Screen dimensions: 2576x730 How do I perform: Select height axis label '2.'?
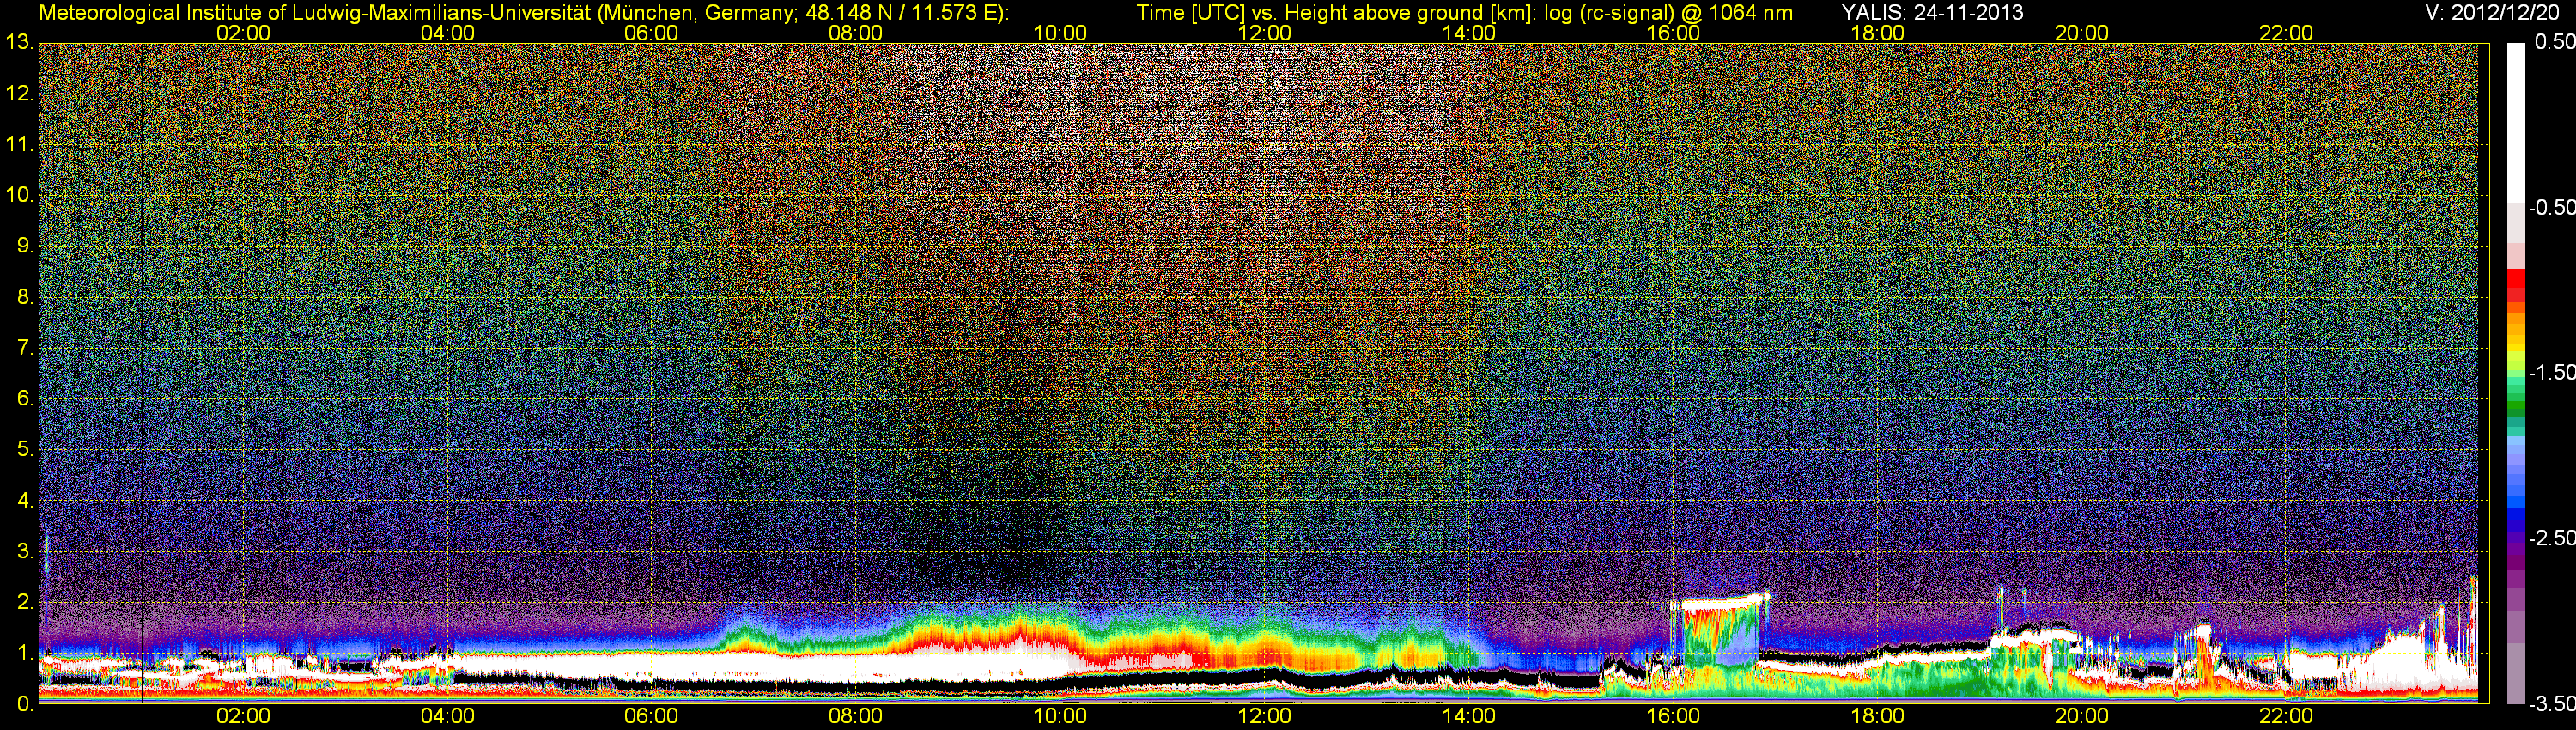coord(25,602)
